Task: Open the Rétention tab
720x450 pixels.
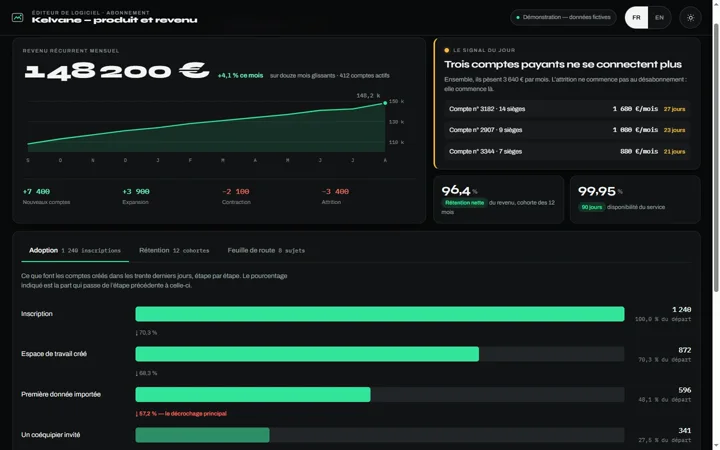Action: pos(174,251)
